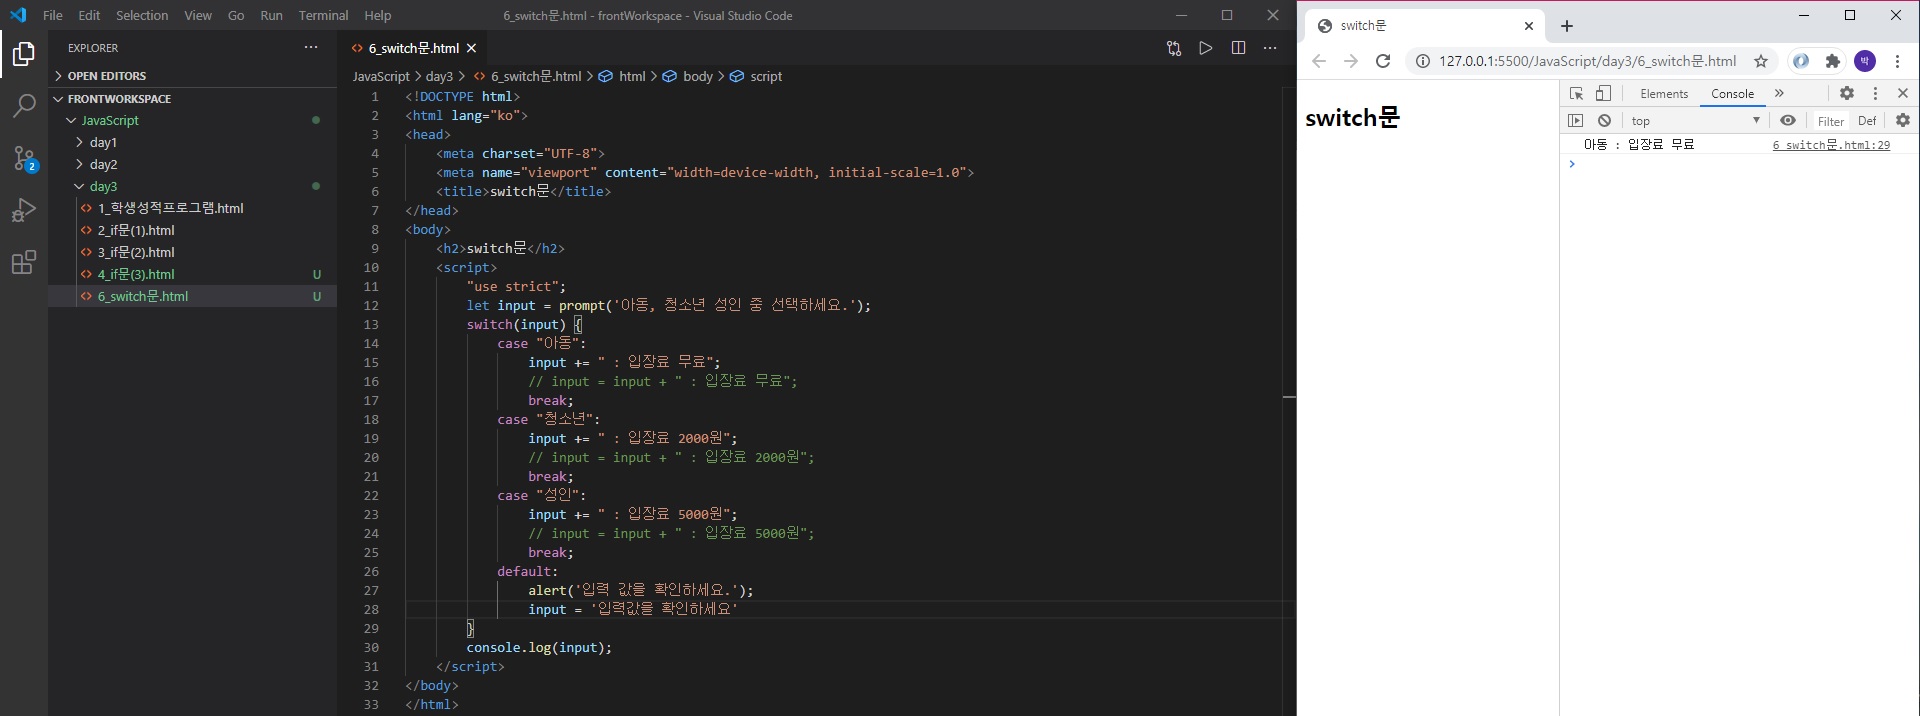1920x716 pixels.
Task: Open the Run menu
Action: pos(271,15)
